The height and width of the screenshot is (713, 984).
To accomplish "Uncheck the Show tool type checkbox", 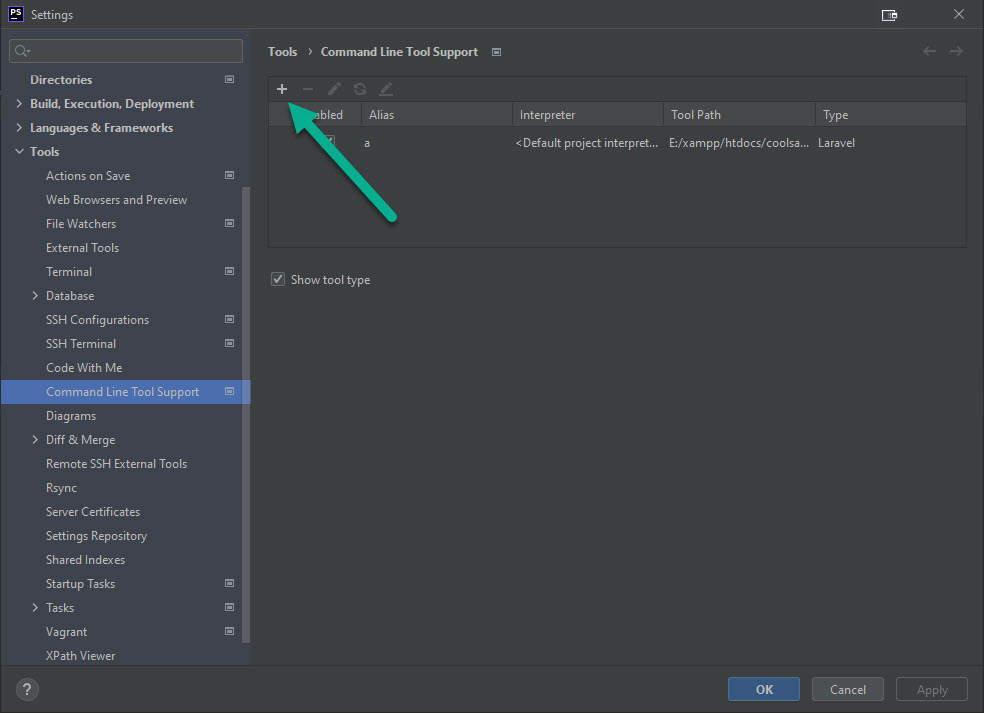I will pyautogui.click(x=277, y=279).
